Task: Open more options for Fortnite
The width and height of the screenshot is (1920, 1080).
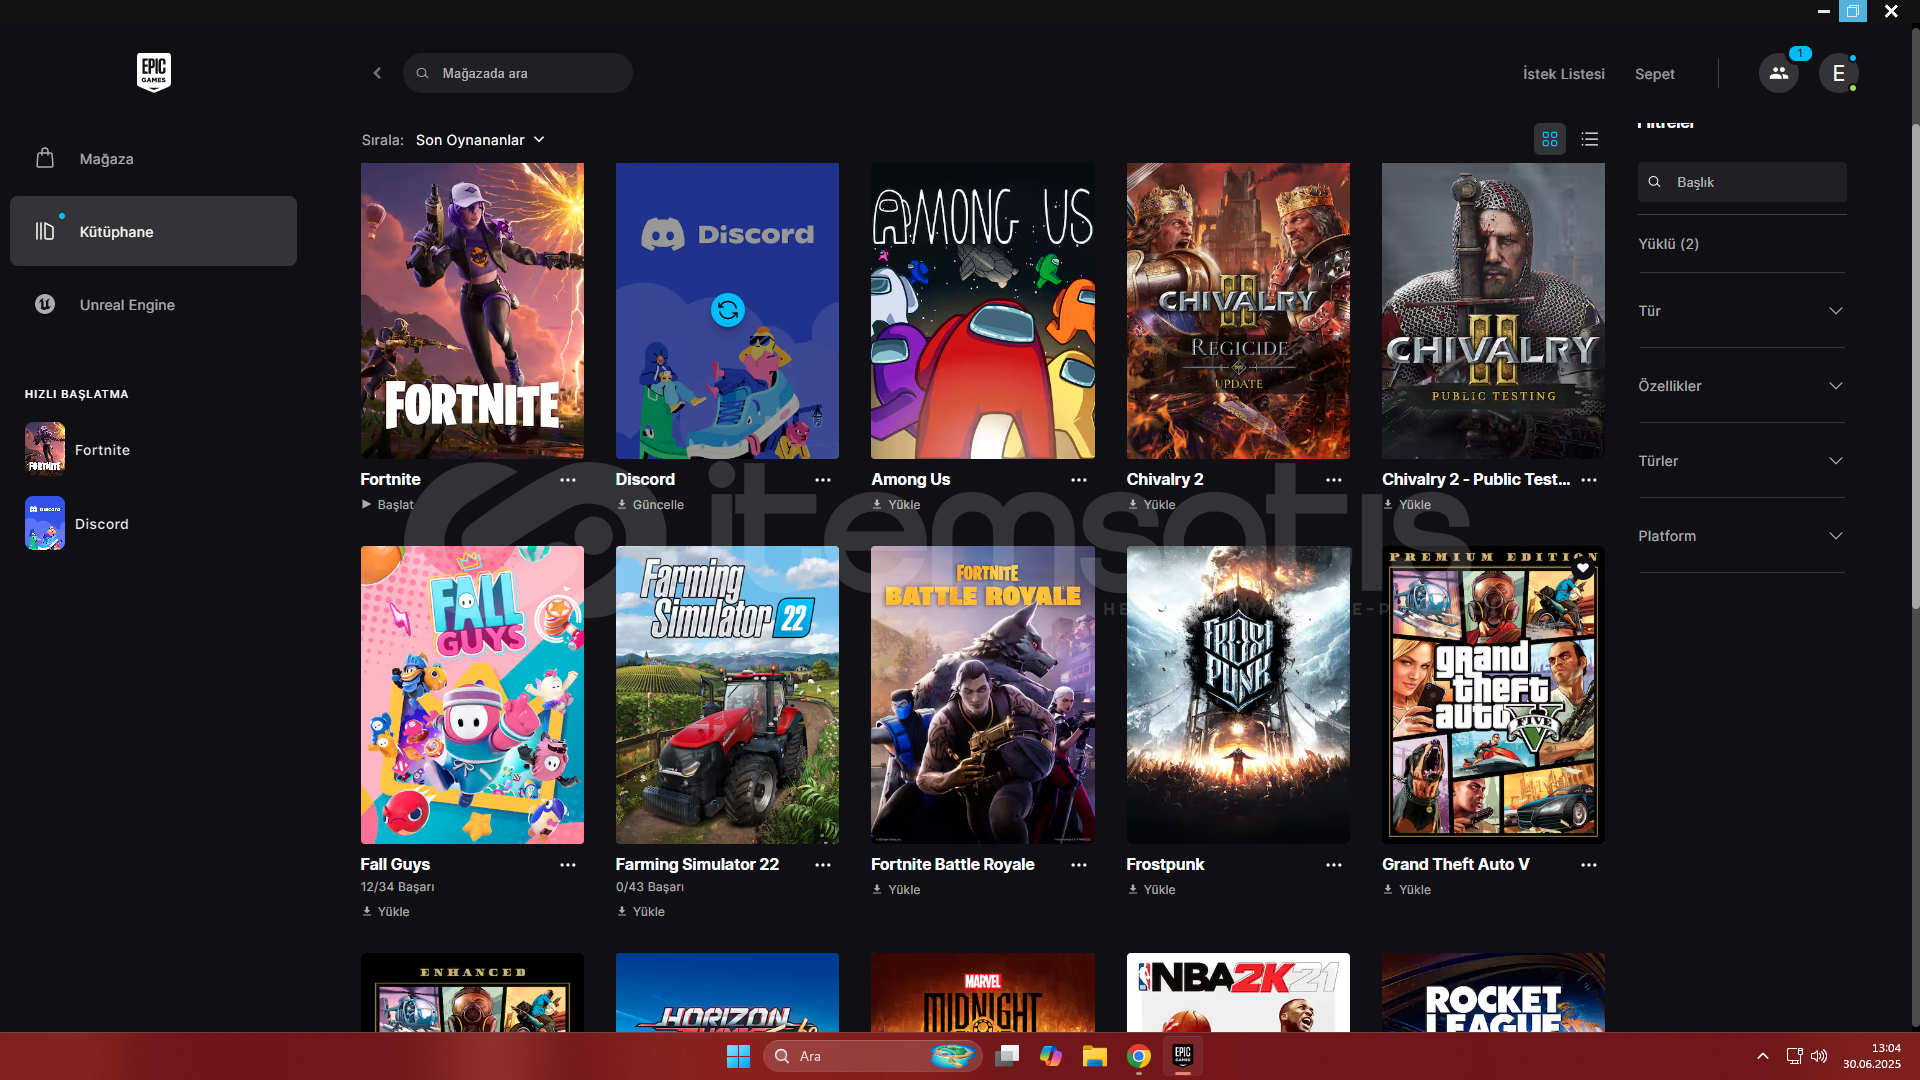Action: point(568,480)
